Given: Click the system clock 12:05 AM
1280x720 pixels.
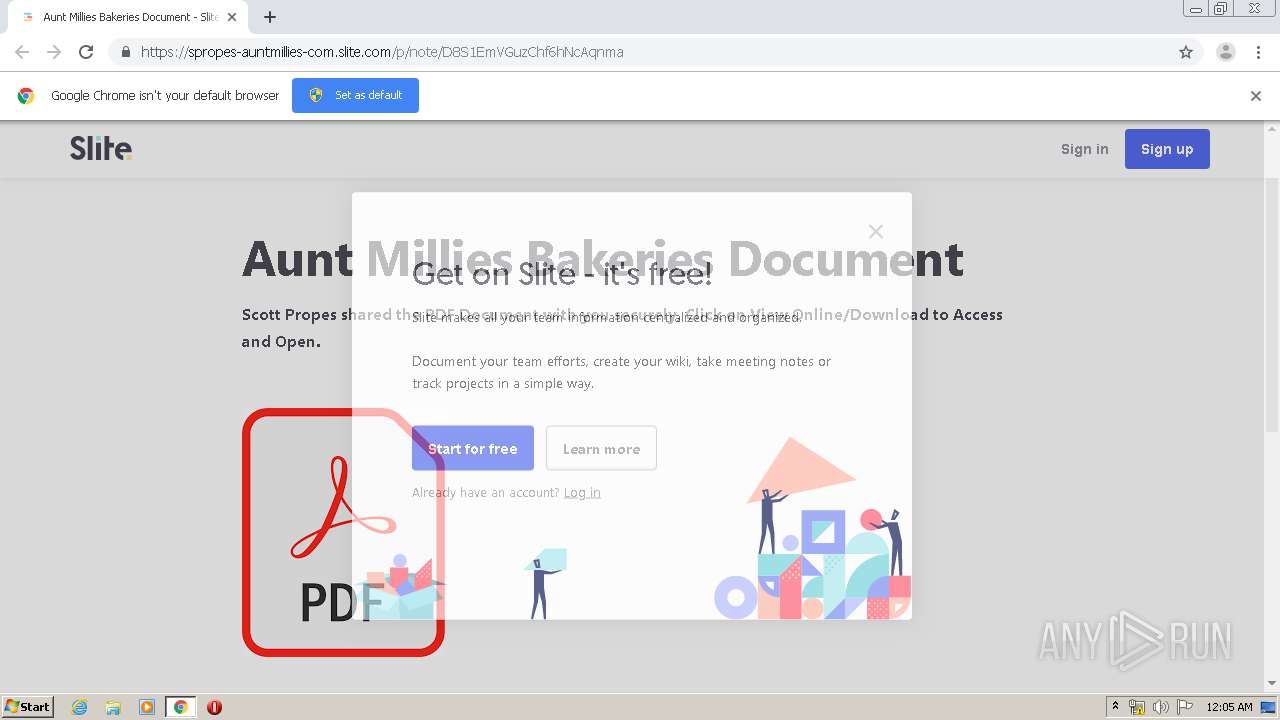Looking at the screenshot, I should click(1229, 707).
